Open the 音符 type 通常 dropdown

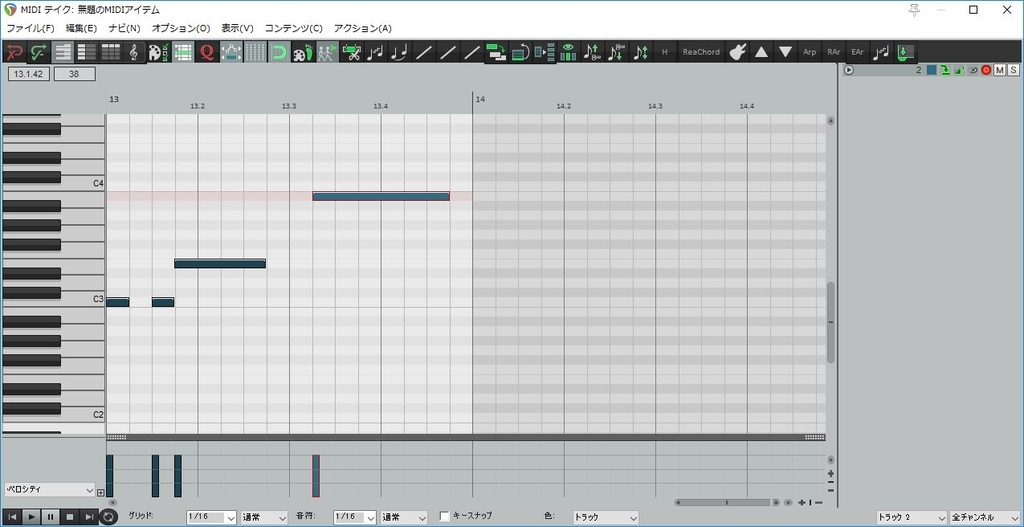click(404, 517)
